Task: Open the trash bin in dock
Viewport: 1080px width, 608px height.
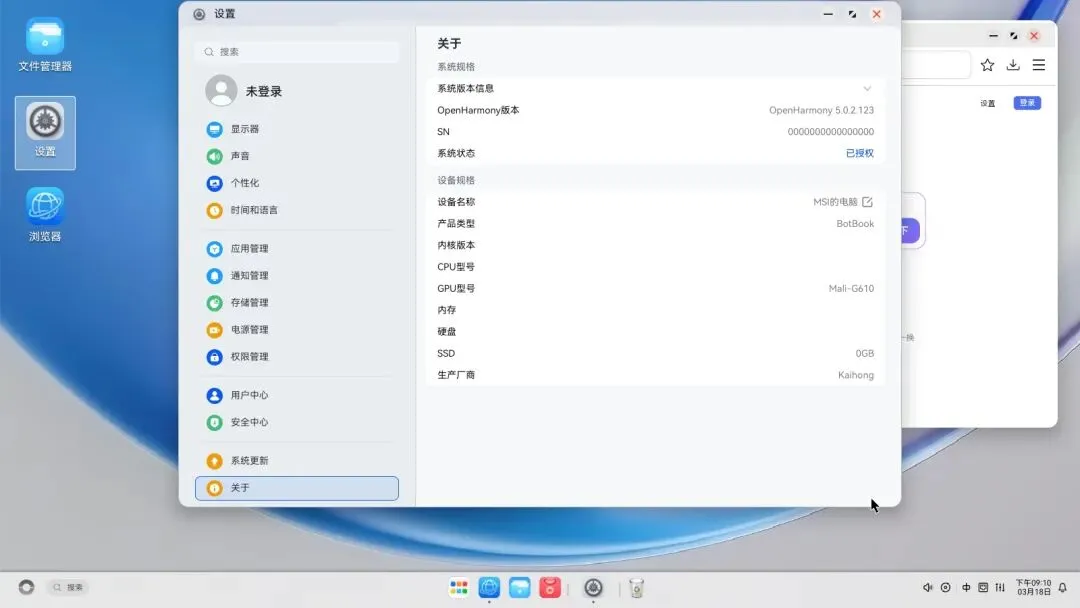Action: (636, 588)
